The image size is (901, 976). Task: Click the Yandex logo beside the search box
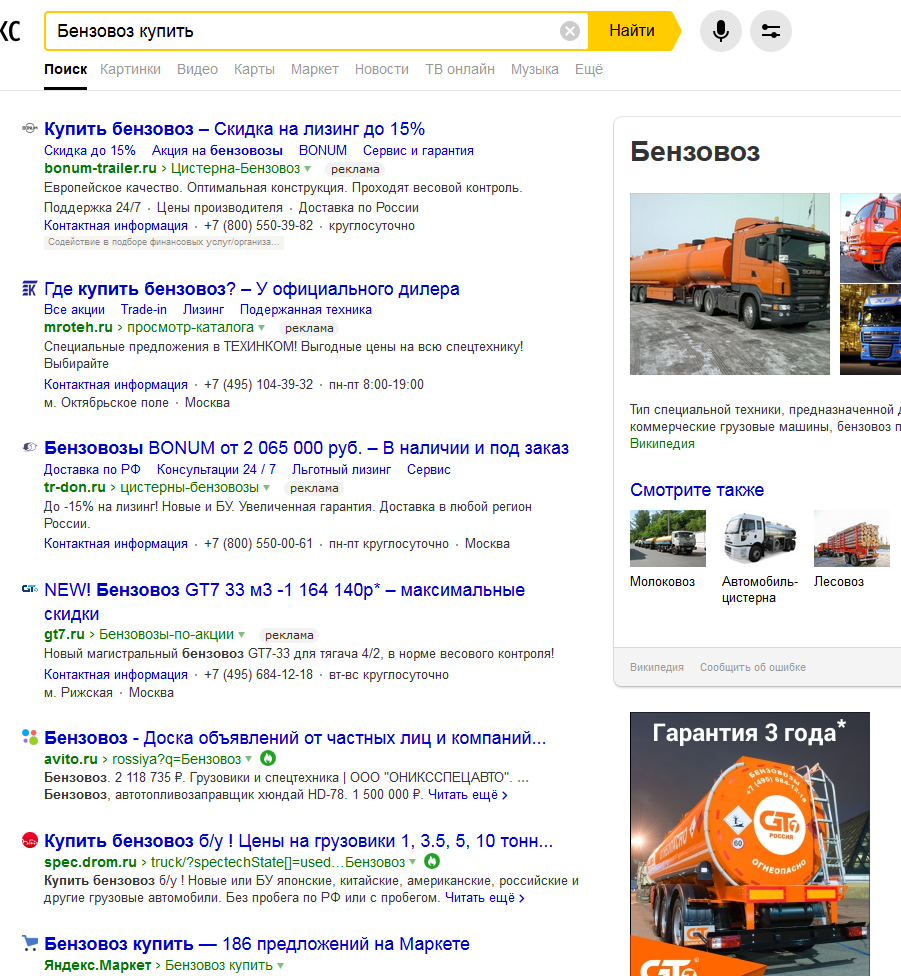coord(10,30)
